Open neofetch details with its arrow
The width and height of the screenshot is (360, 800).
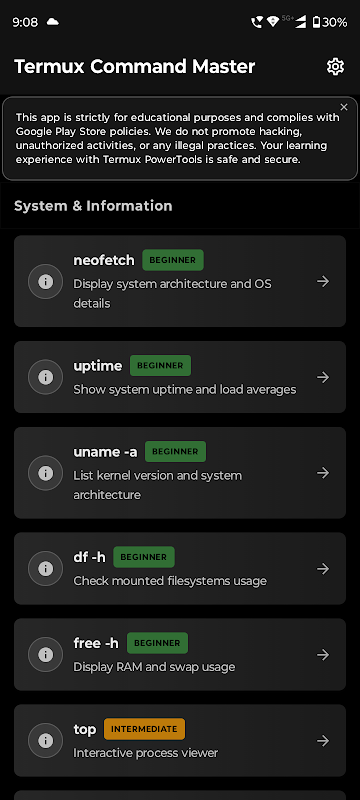coord(323,281)
